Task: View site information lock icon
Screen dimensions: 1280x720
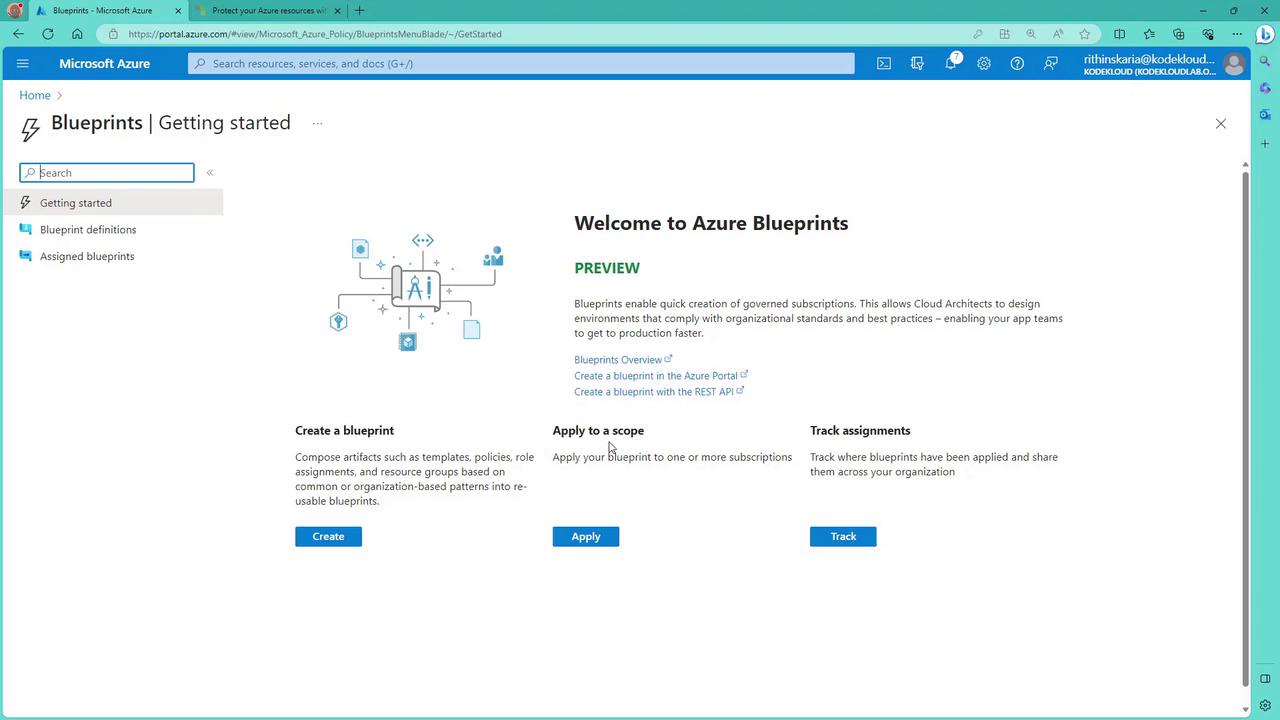Action: [113, 34]
